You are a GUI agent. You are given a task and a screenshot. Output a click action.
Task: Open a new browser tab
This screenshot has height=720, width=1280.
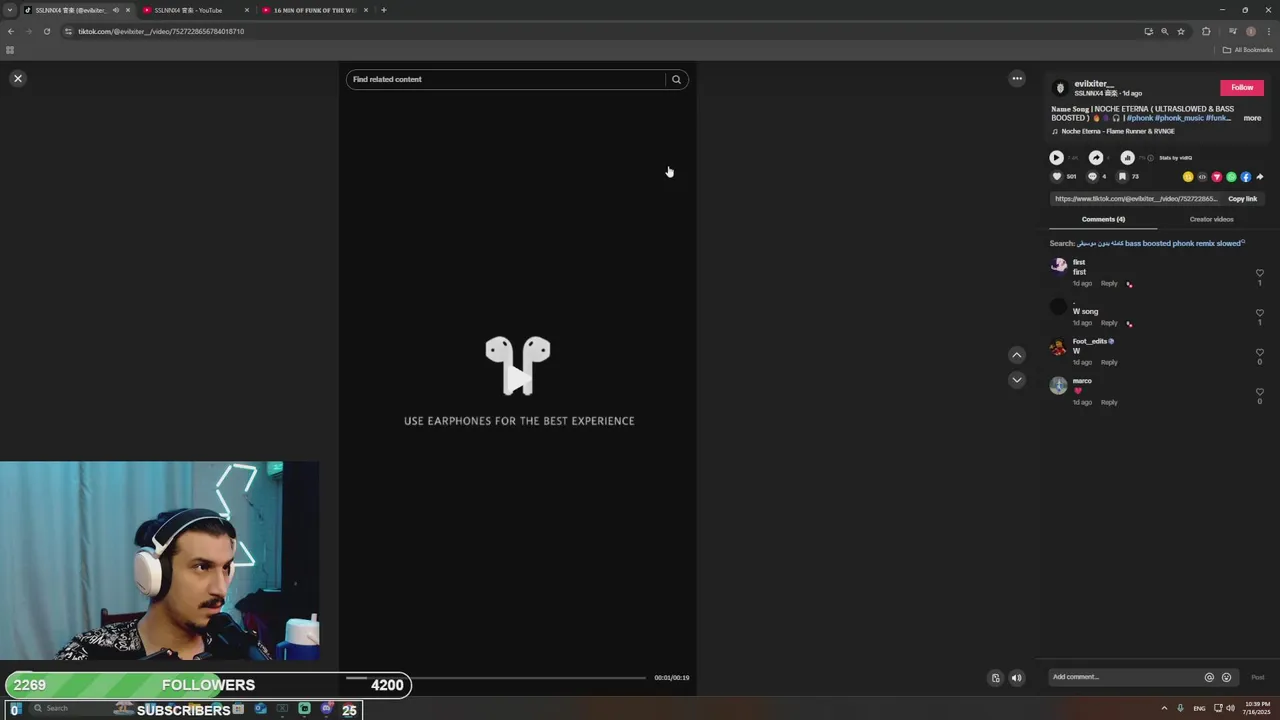pos(383,10)
